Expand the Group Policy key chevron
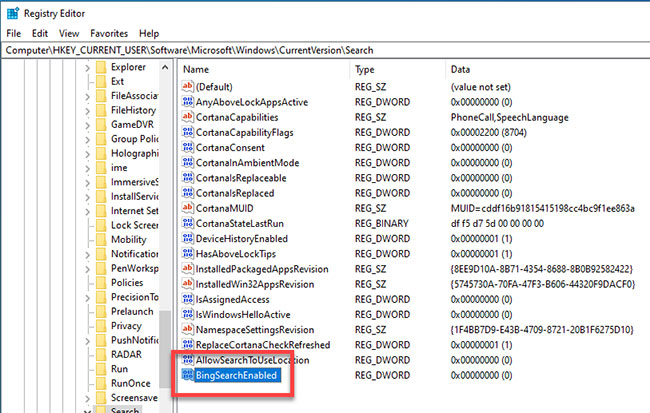 point(87,139)
